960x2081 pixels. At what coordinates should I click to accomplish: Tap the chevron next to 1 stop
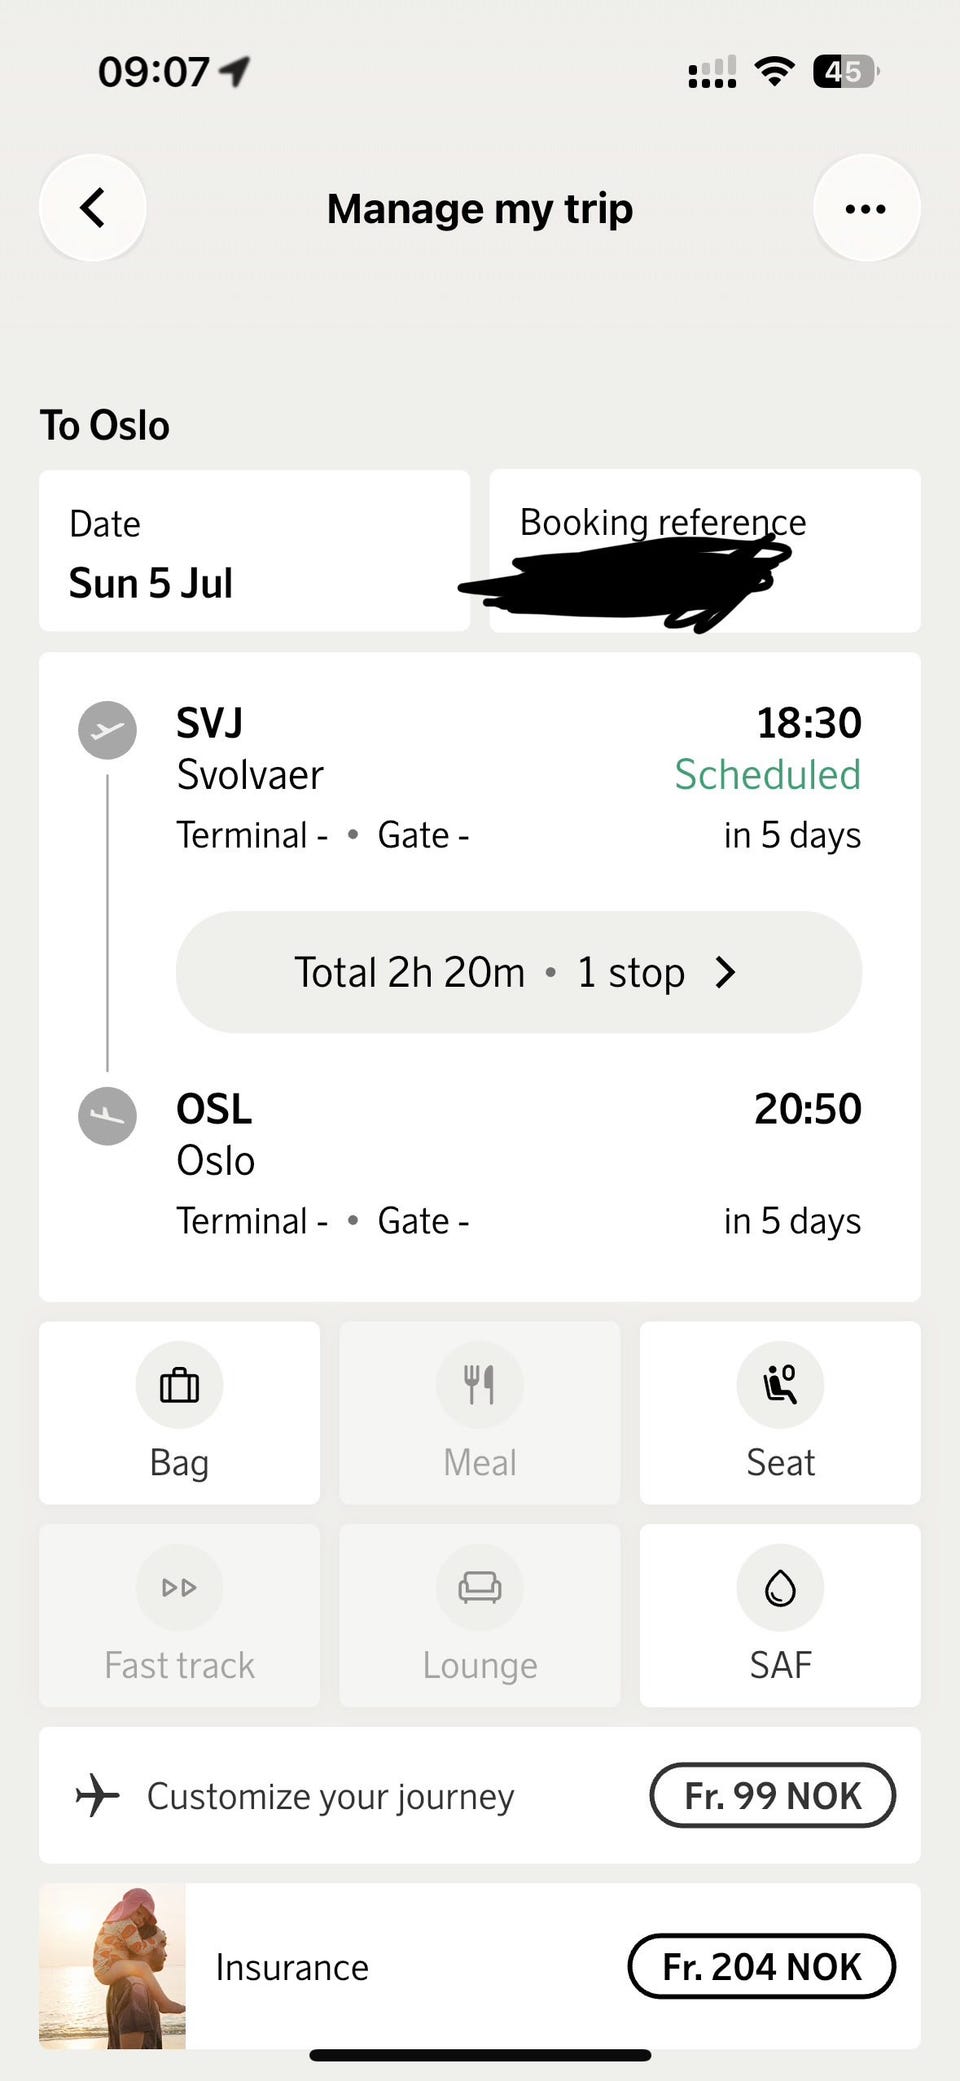(x=726, y=972)
